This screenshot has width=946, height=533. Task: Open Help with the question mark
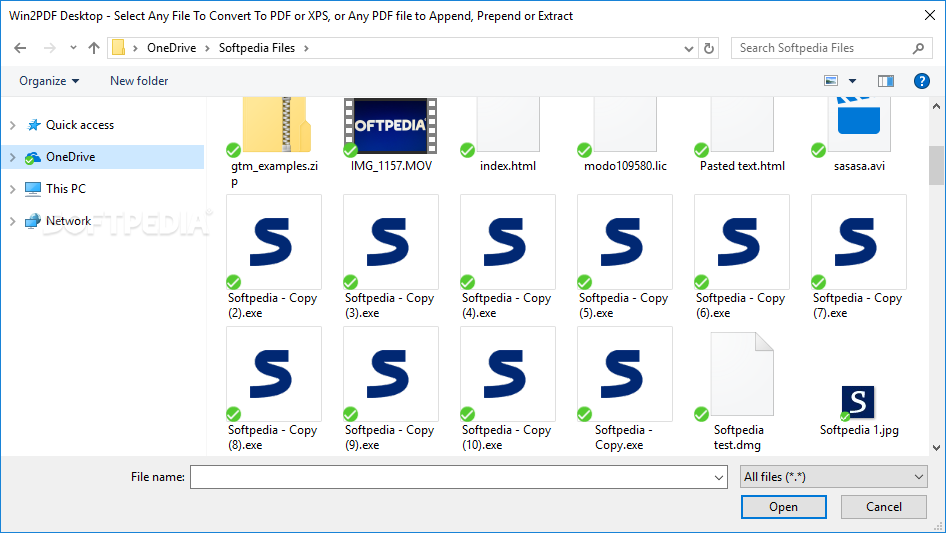[x=921, y=81]
